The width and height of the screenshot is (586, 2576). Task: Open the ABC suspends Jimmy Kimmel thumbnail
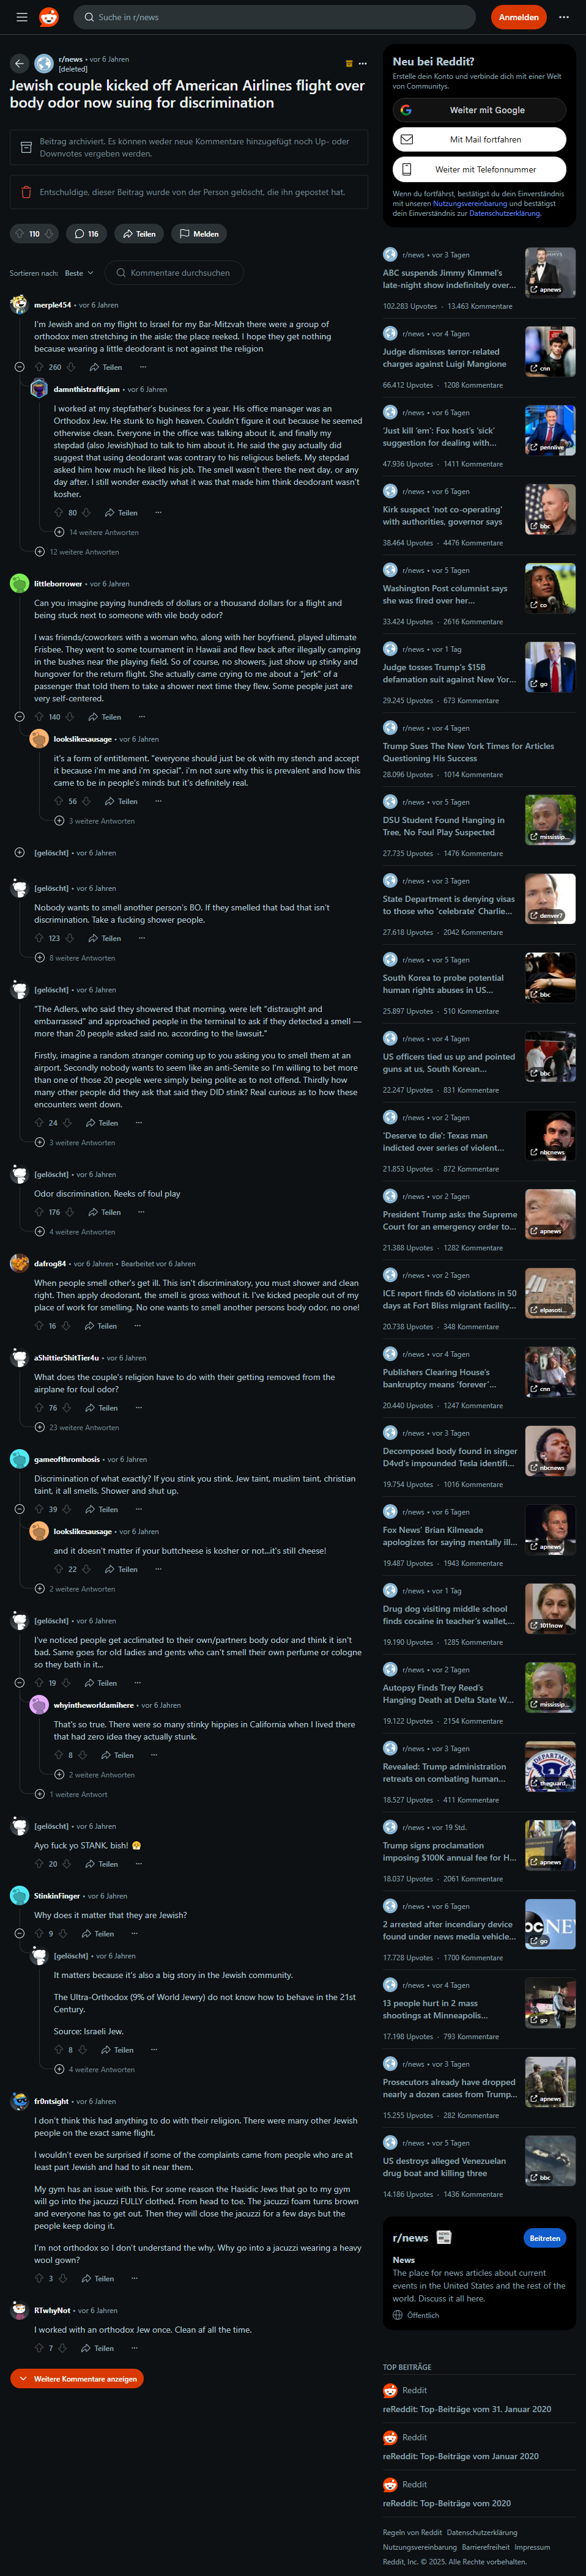[550, 272]
